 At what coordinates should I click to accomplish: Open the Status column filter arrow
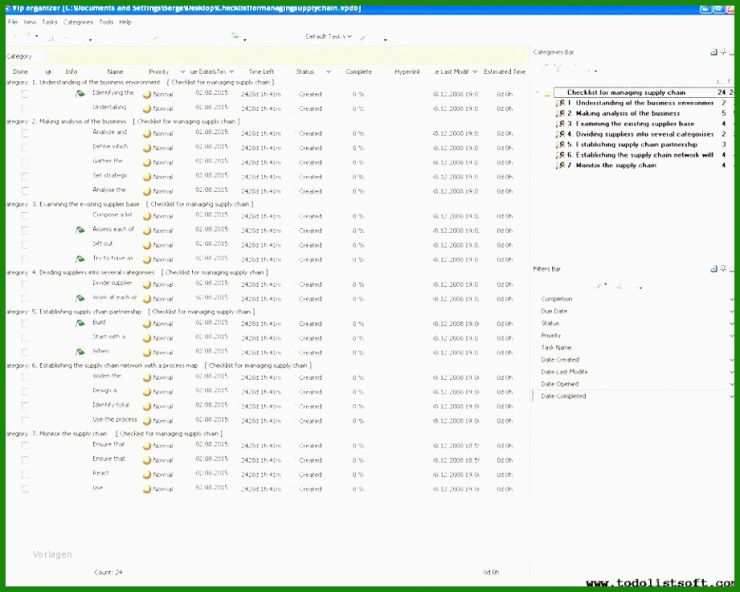point(328,72)
